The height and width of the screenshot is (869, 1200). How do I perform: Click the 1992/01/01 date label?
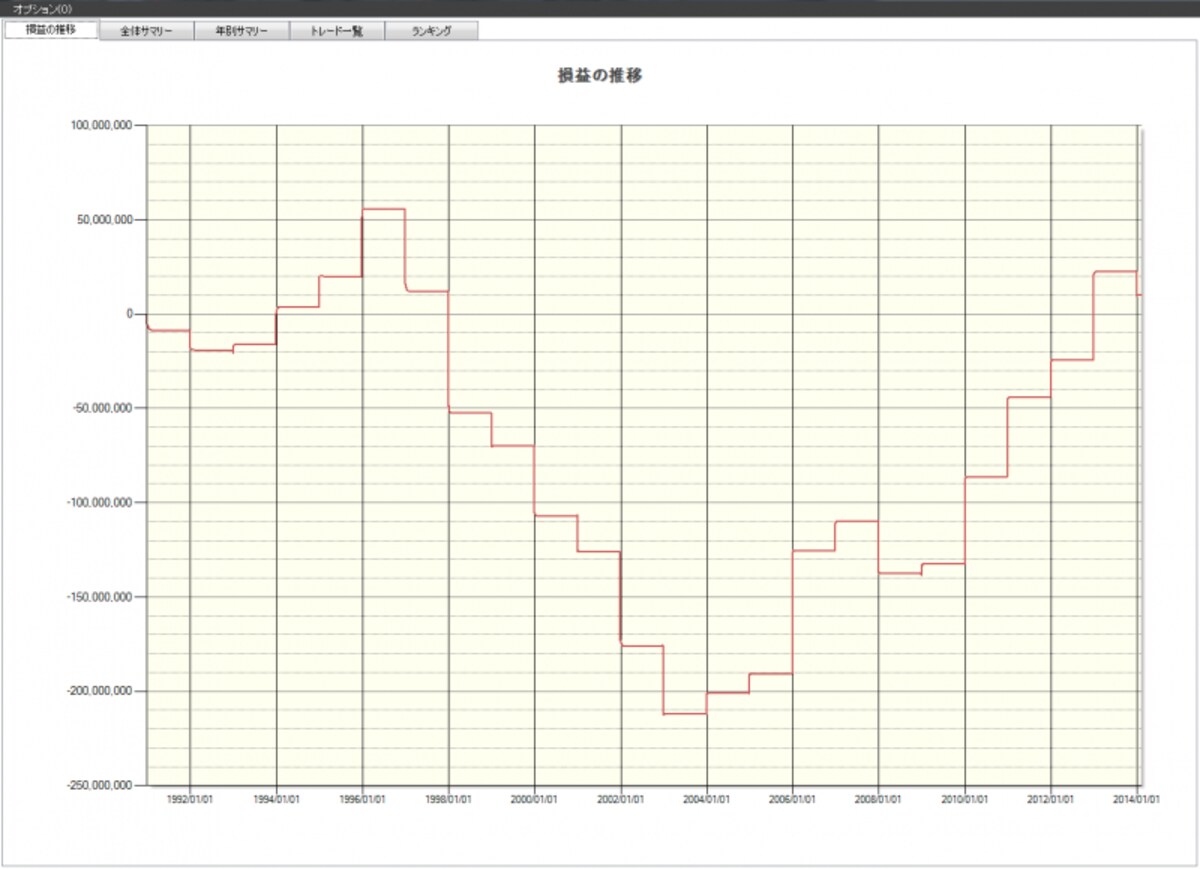click(x=190, y=800)
